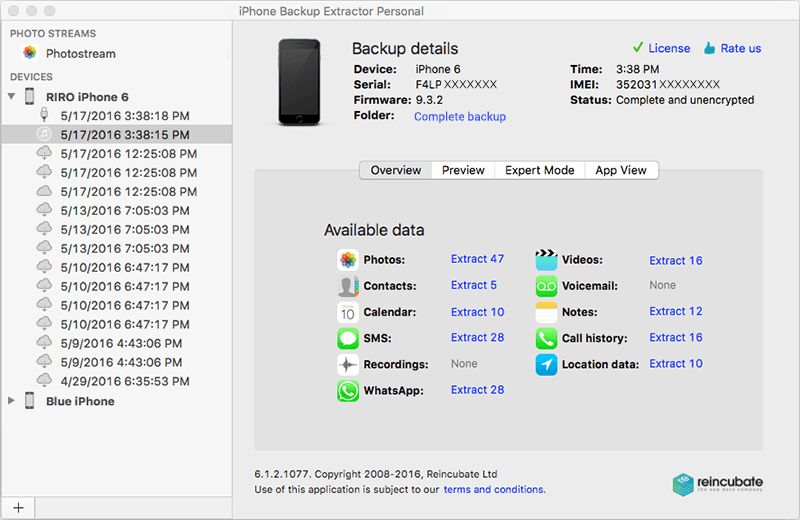The image size is (800, 520).
Task: Click the iTunes icon beside 5/17/2016 3:38:15 PM
Action: [x=44, y=134]
